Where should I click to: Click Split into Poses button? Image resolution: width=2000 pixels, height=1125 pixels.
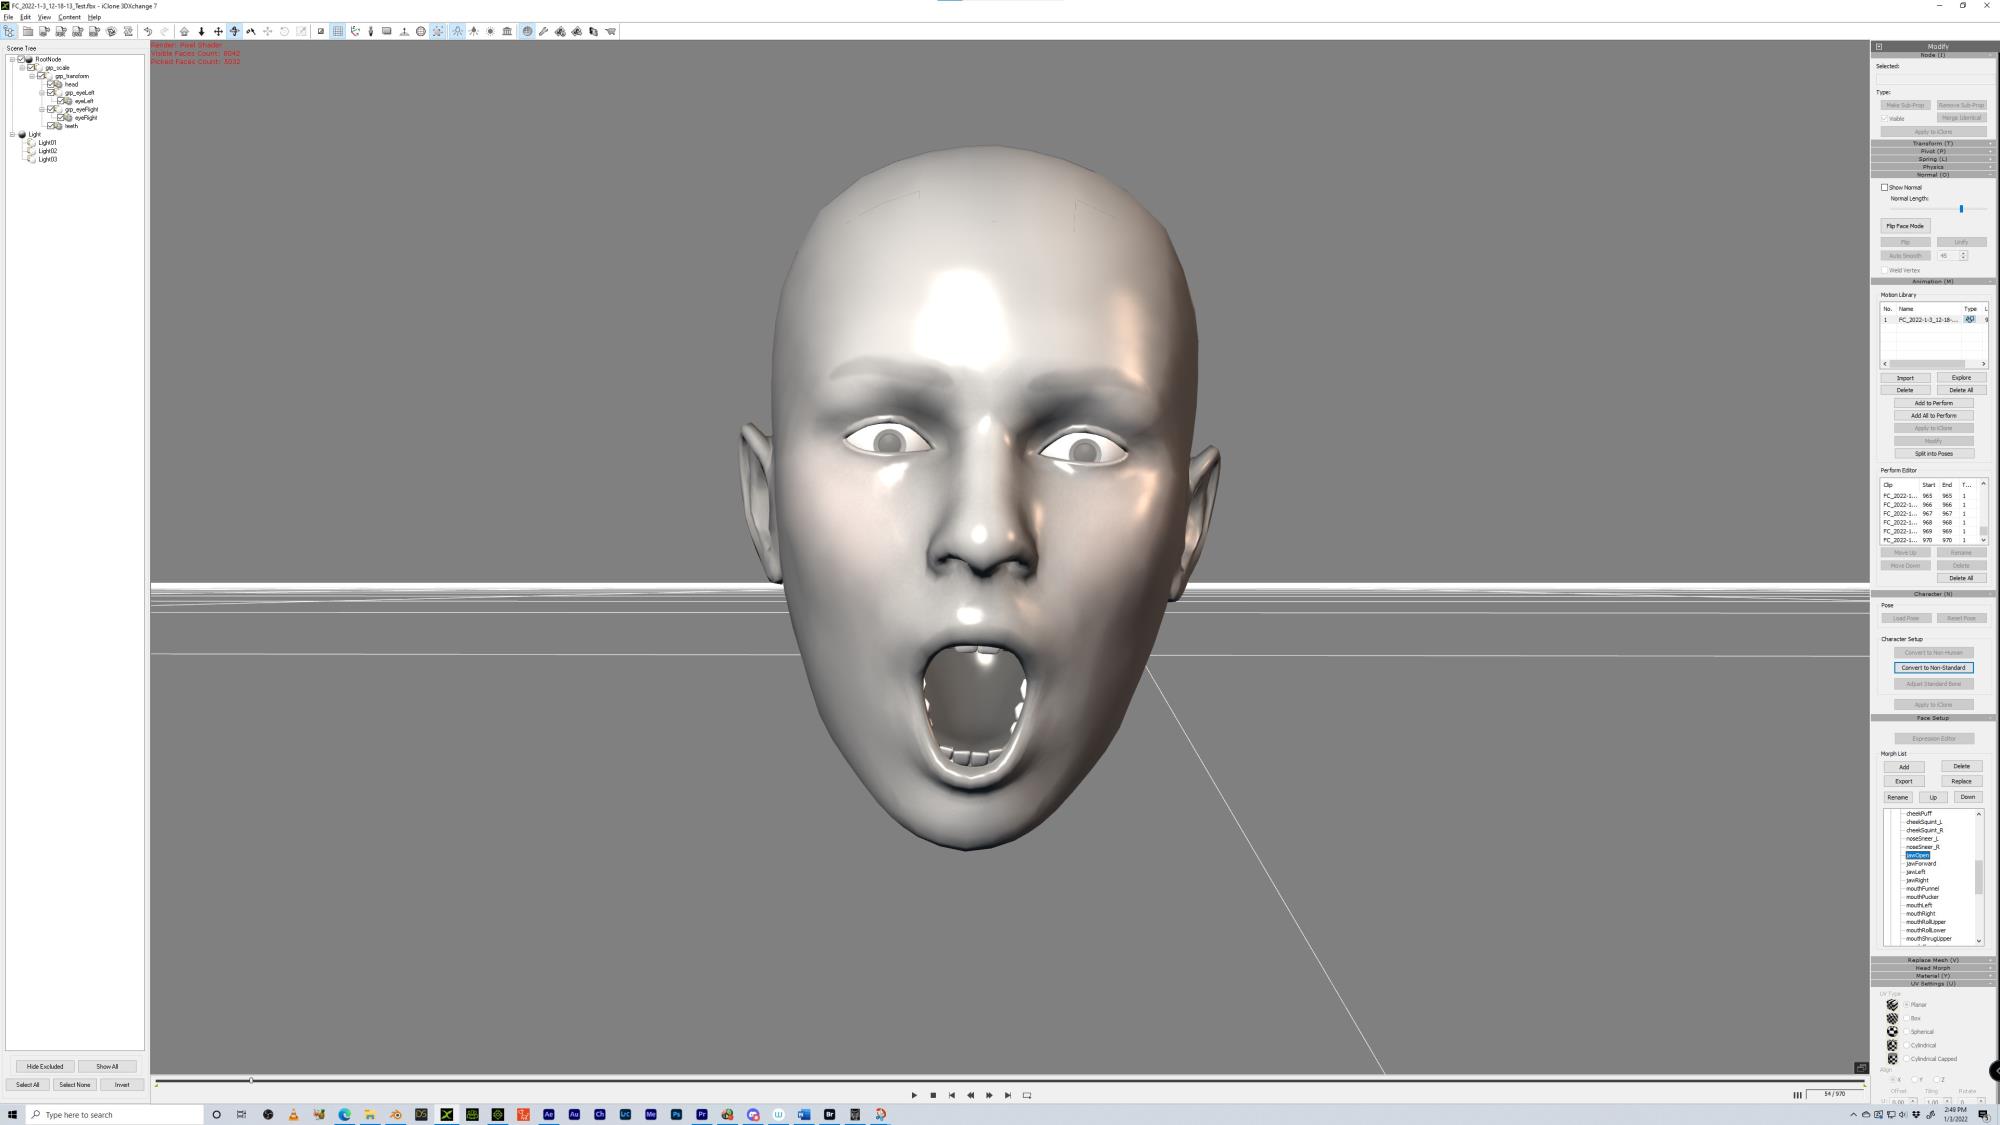click(x=1933, y=453)
